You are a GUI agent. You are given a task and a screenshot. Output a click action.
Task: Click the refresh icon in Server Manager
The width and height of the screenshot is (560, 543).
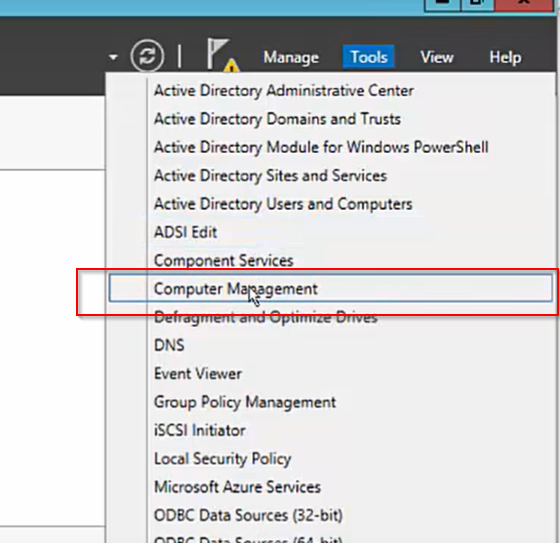[x=147, y=56]
